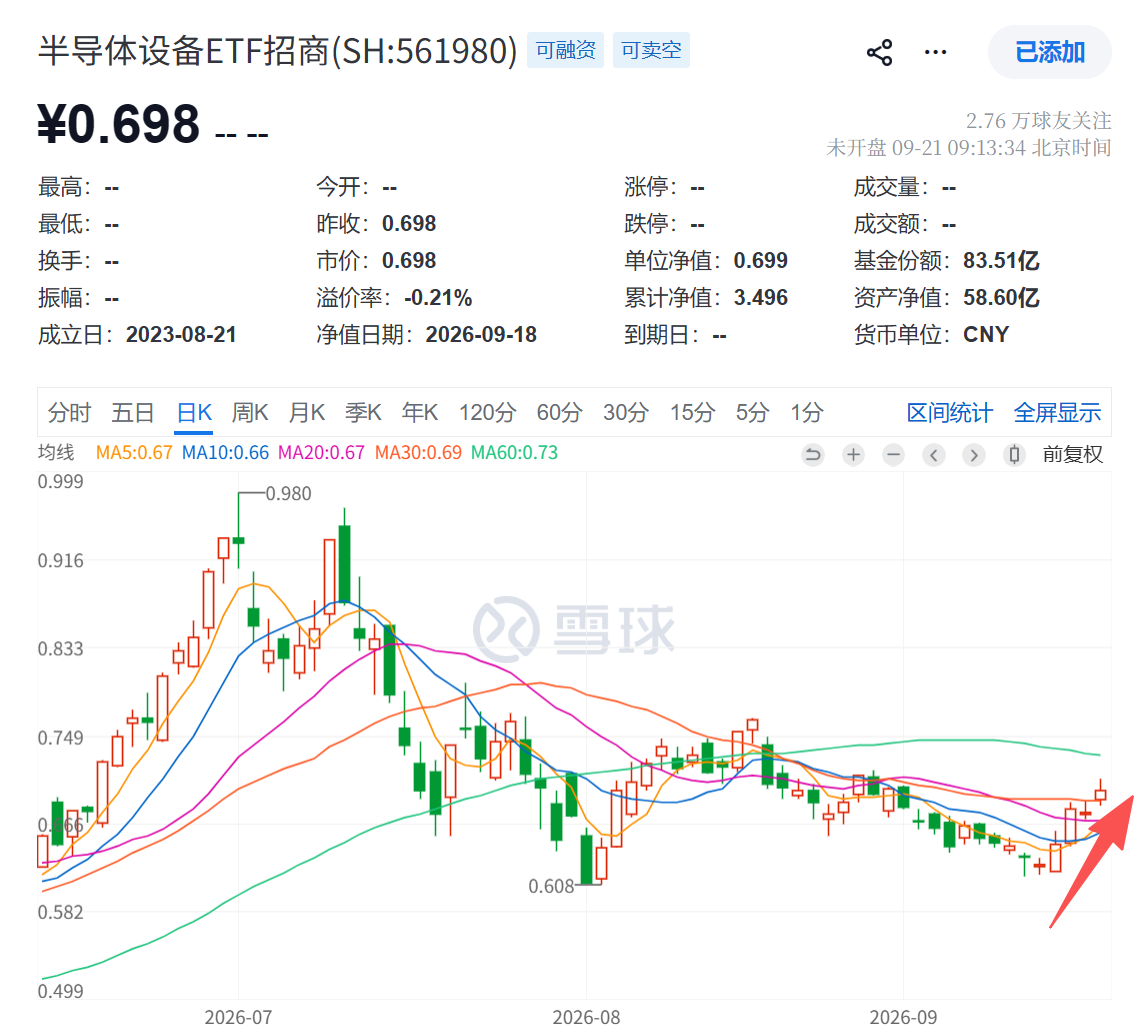Select the 年K tab
Image resolution: width=1142 pixels, height=1032 pixels.
click(420, 413)
